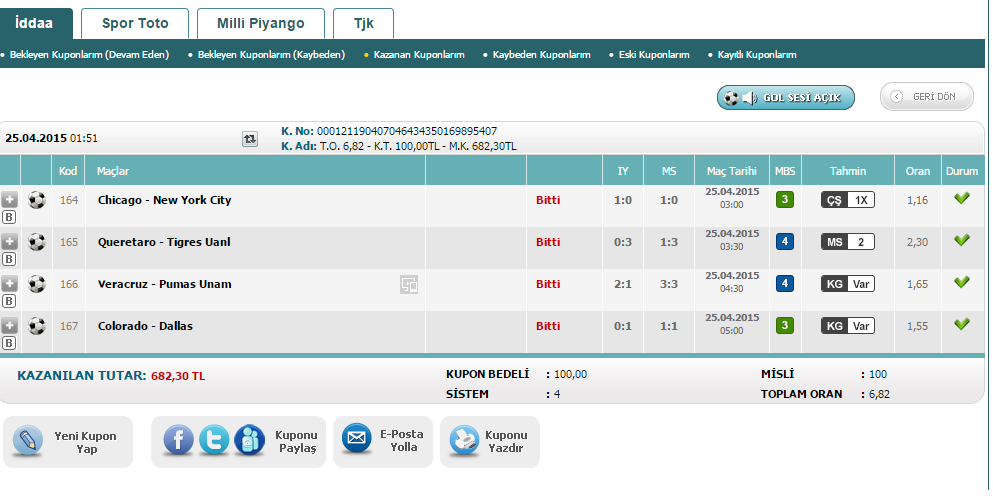
Task: Click the blue MBS 4 badge for Queretaro
Action: coord(785,242)
